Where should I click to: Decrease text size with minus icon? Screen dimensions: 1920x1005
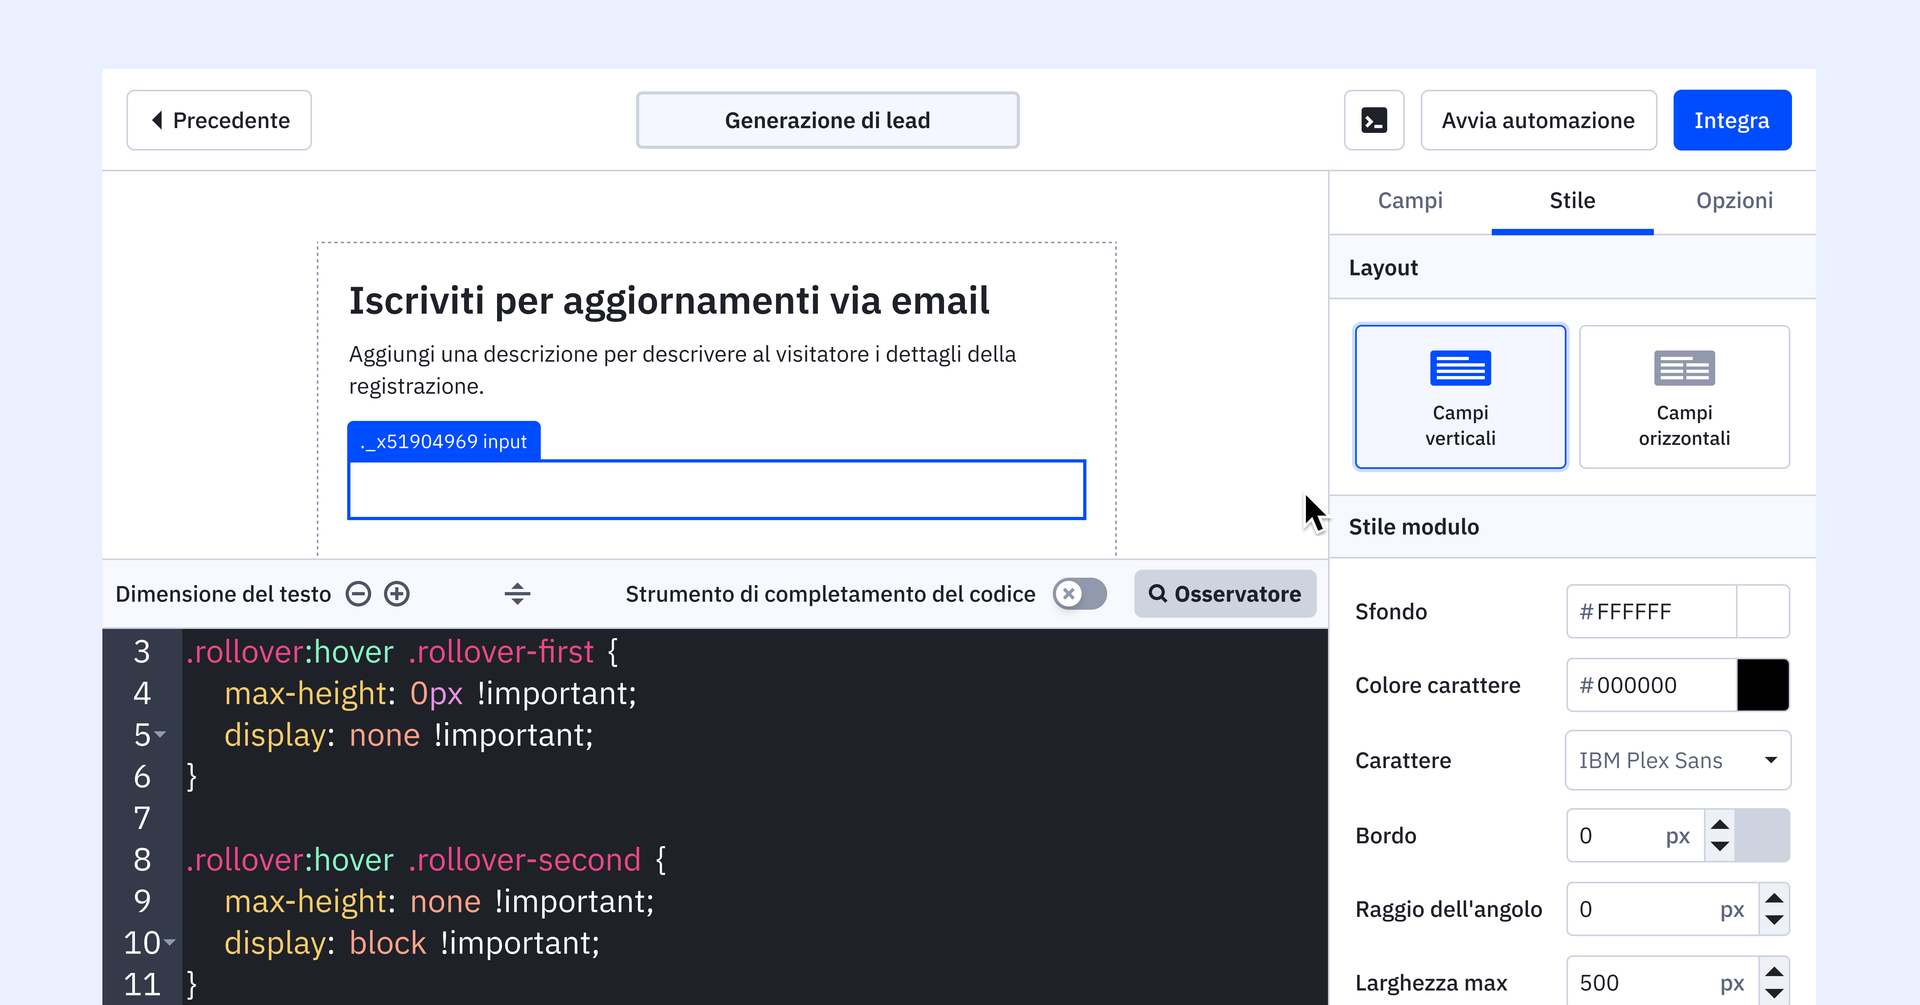click(358, 594)
